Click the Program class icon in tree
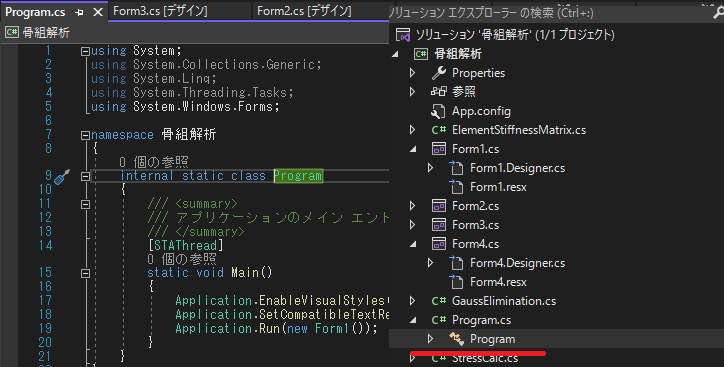Viewport: 724px width, 367px height. tap(456, 339)
